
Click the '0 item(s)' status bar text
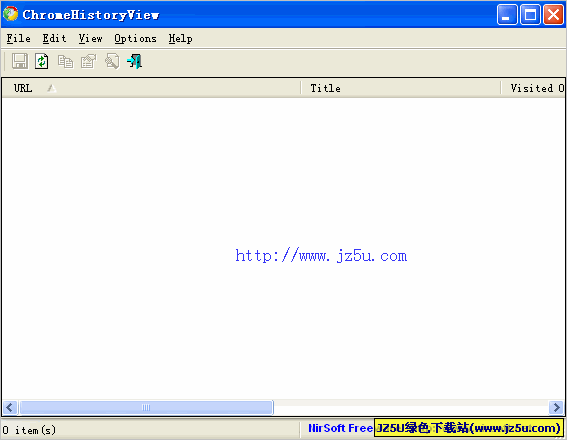point(29,430)
